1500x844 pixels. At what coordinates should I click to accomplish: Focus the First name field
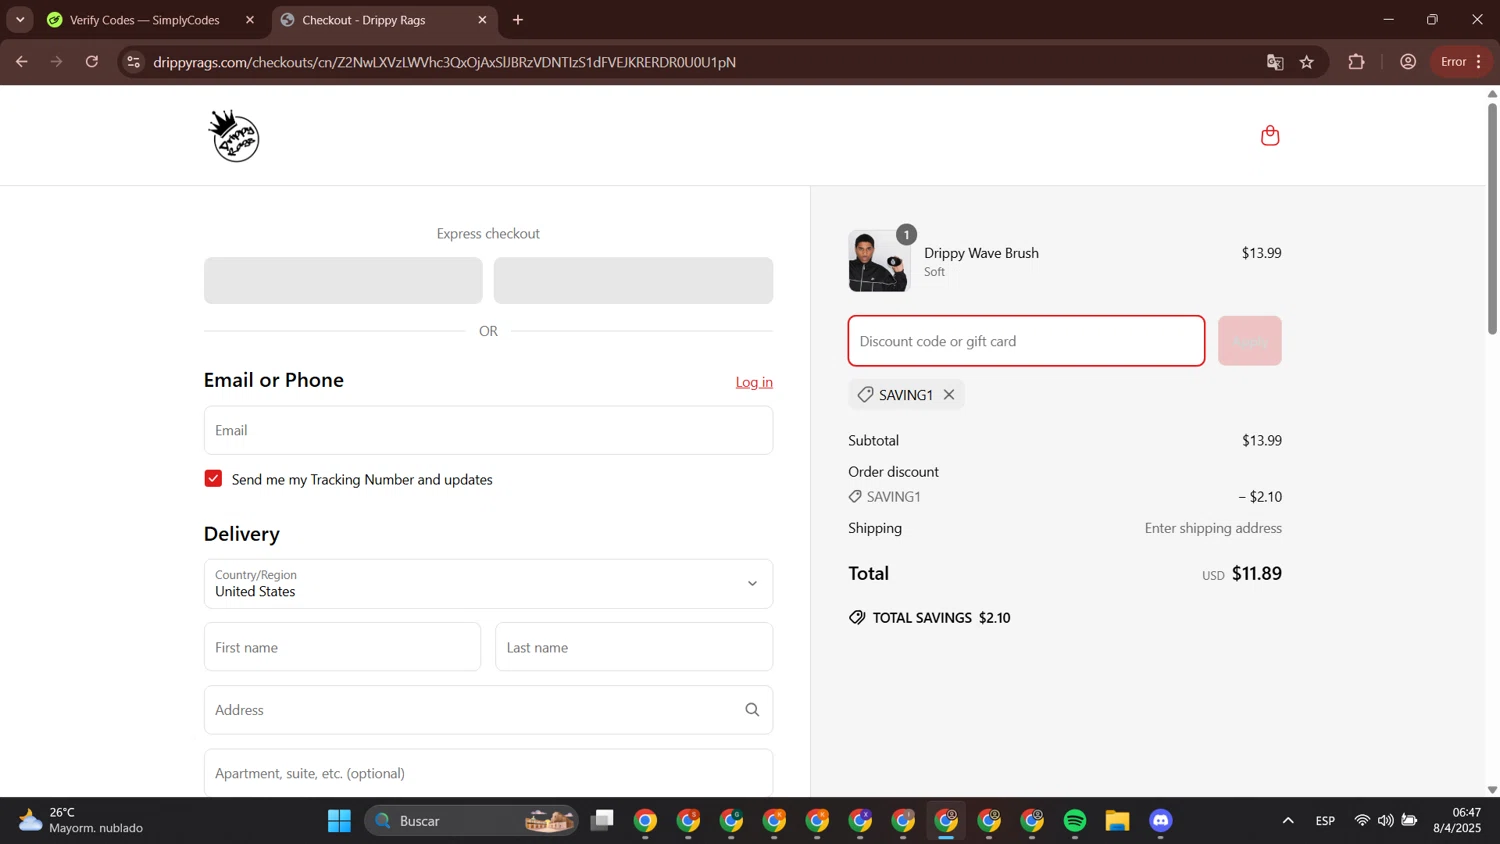[x=342, y=647]
